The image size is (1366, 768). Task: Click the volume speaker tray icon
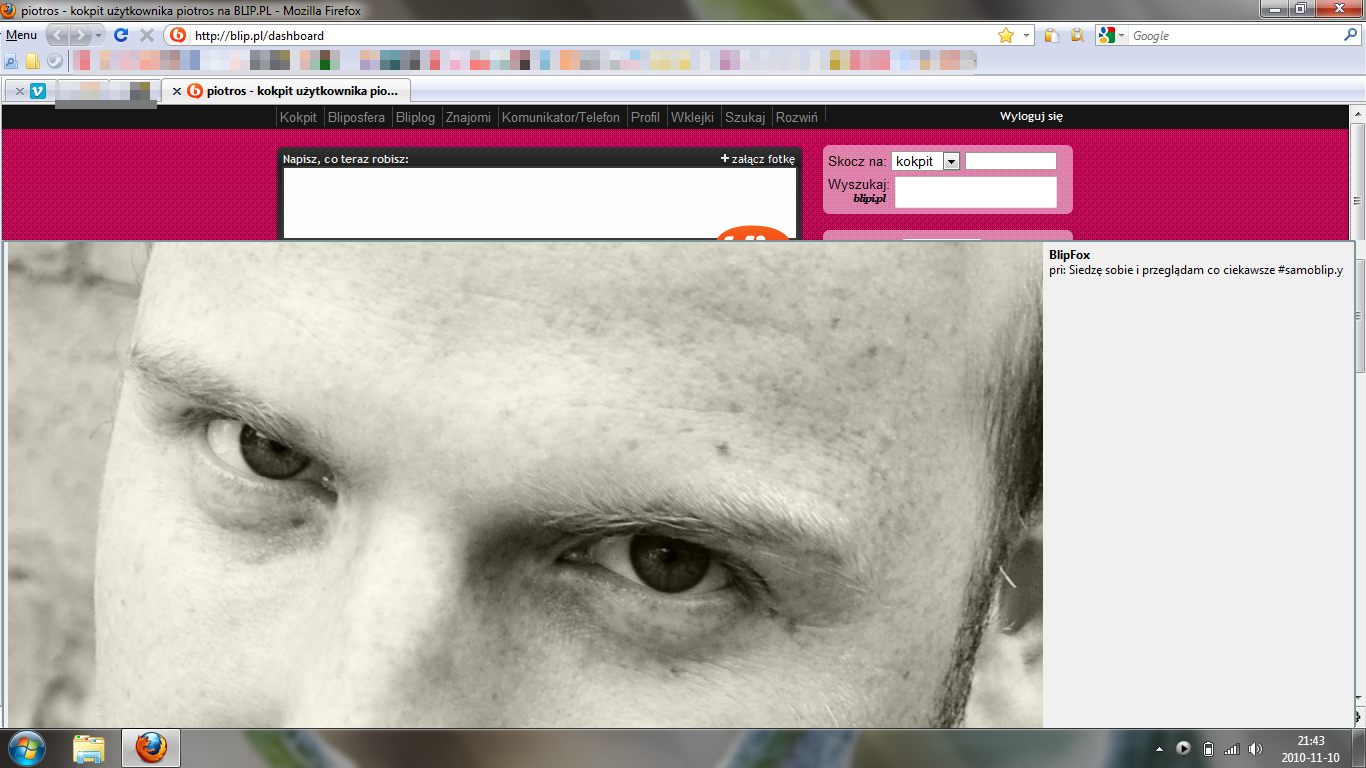(x=1255, y=748)
